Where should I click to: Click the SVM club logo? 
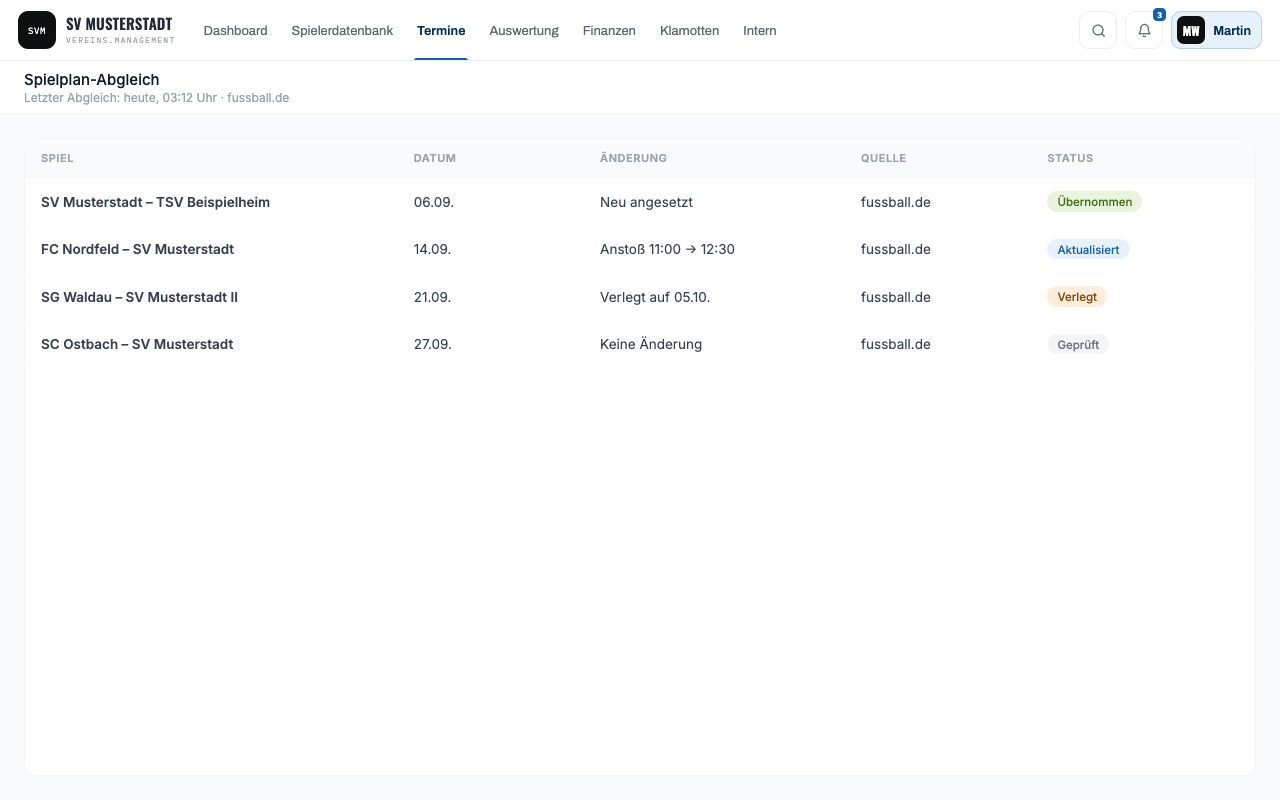(x=37, y=30)
